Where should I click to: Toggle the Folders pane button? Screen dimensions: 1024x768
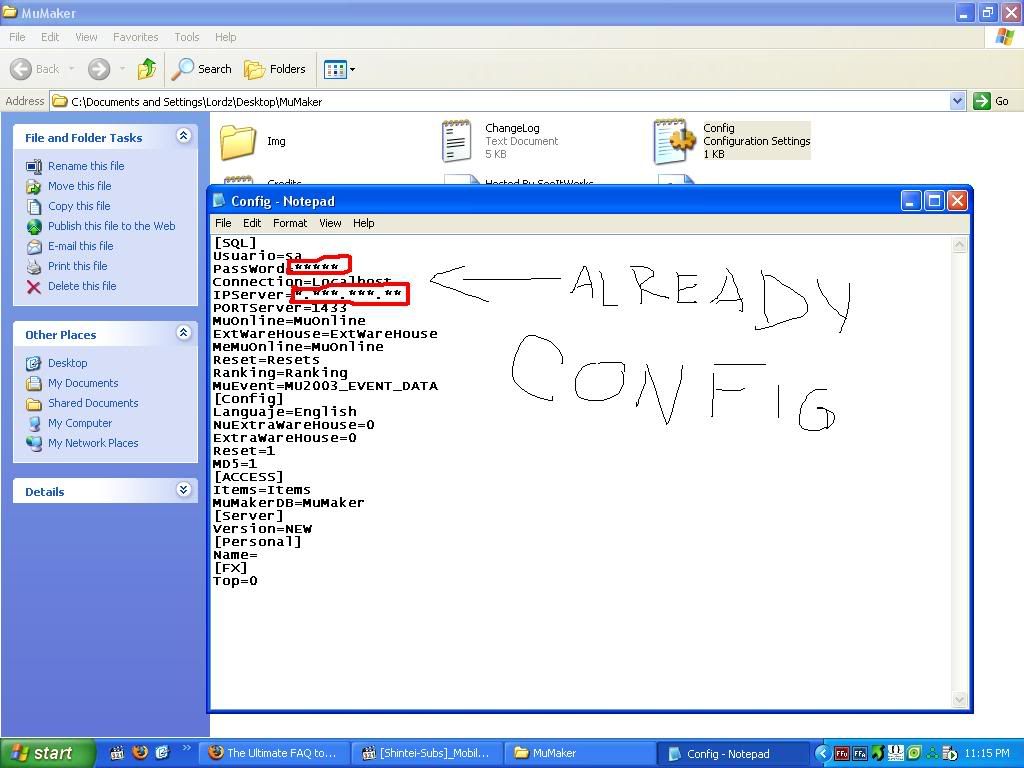pyautogui.click(x=275, y=69)
